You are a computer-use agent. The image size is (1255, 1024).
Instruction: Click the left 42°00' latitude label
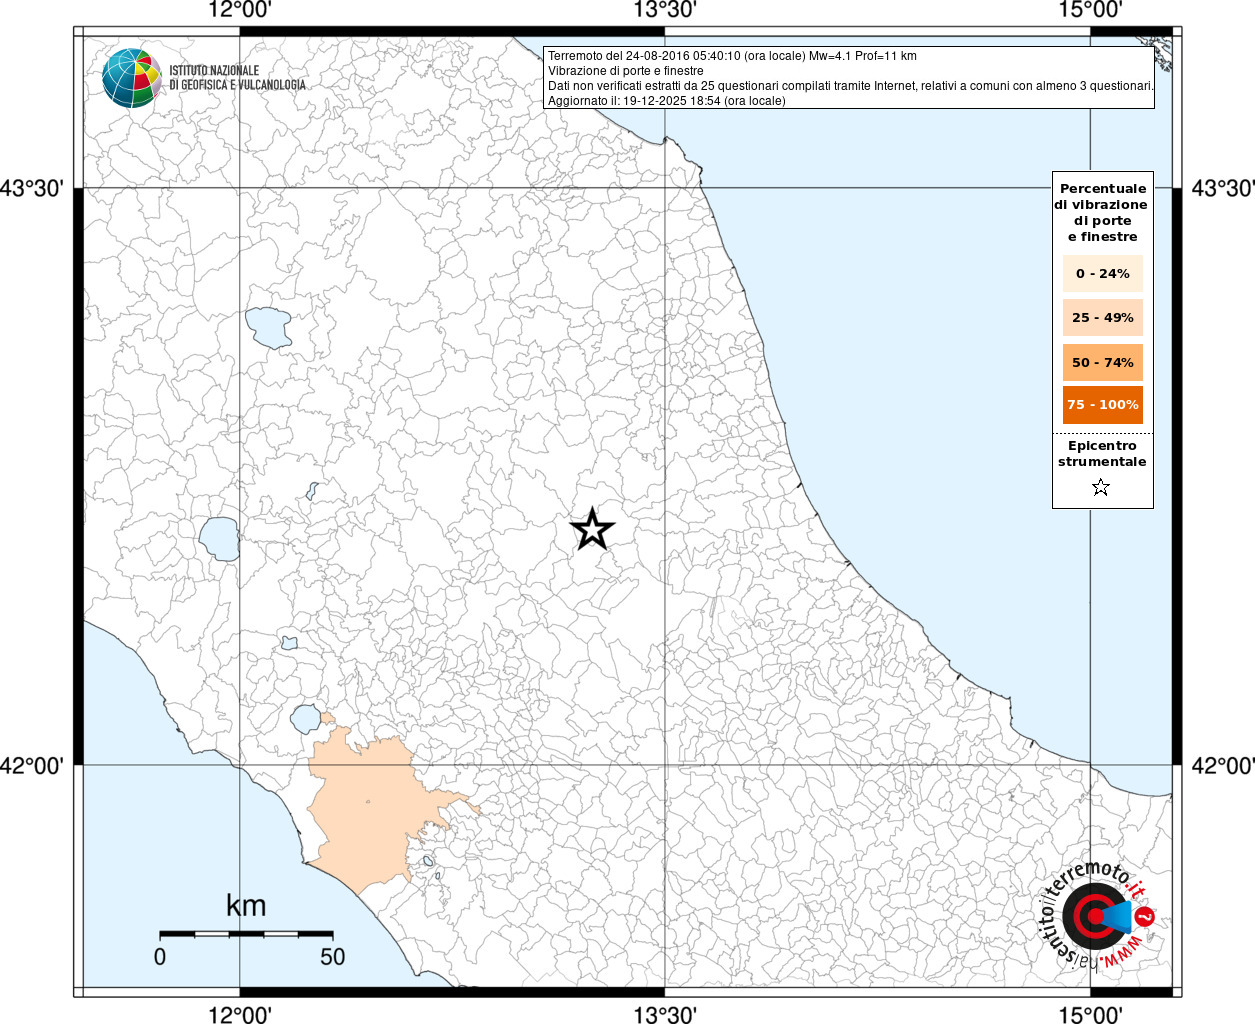point(32,766)
